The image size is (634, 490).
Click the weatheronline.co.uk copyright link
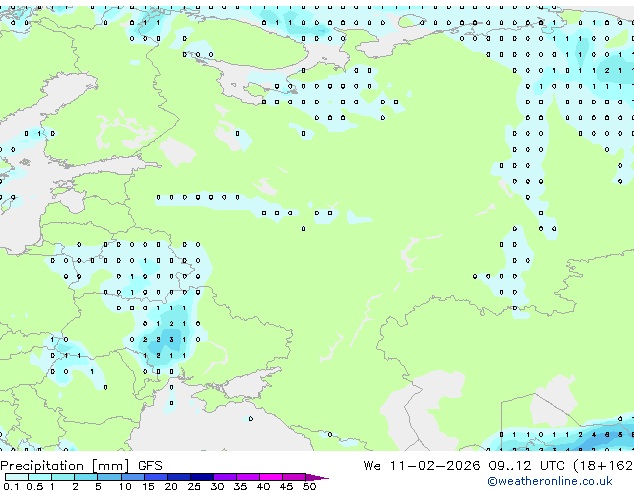pos(550,481)
